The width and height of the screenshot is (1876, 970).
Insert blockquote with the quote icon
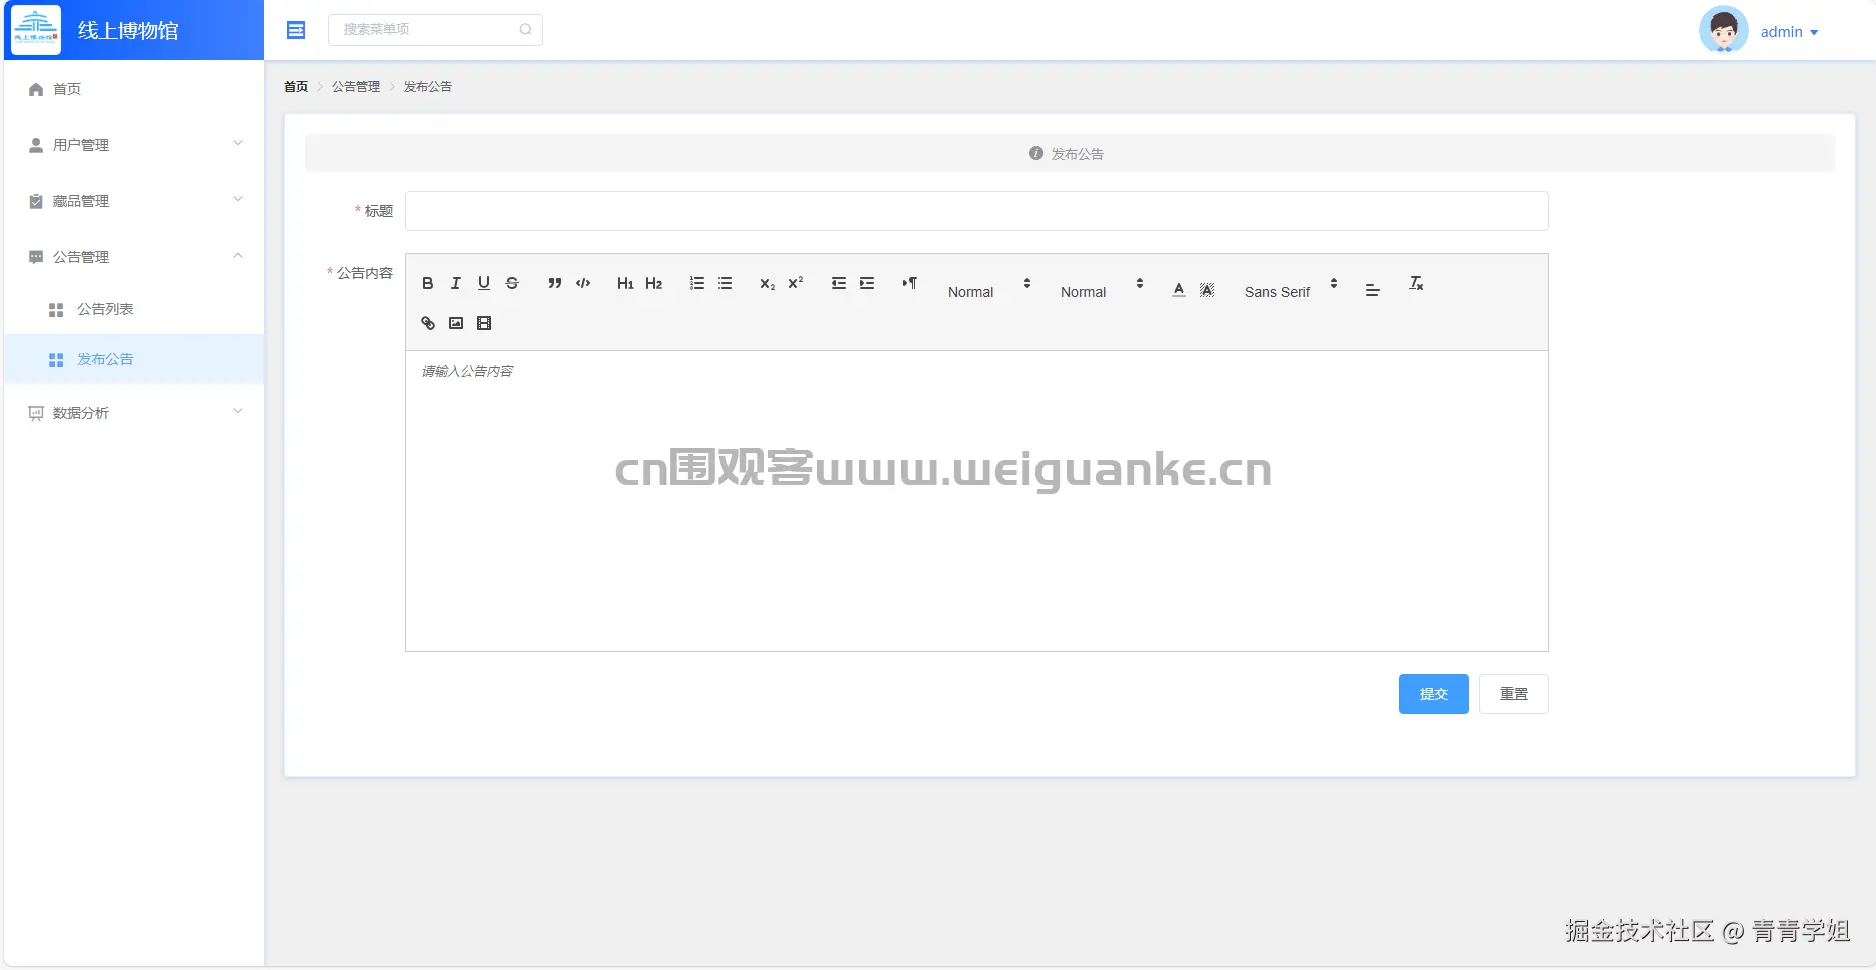pos(555,283)
